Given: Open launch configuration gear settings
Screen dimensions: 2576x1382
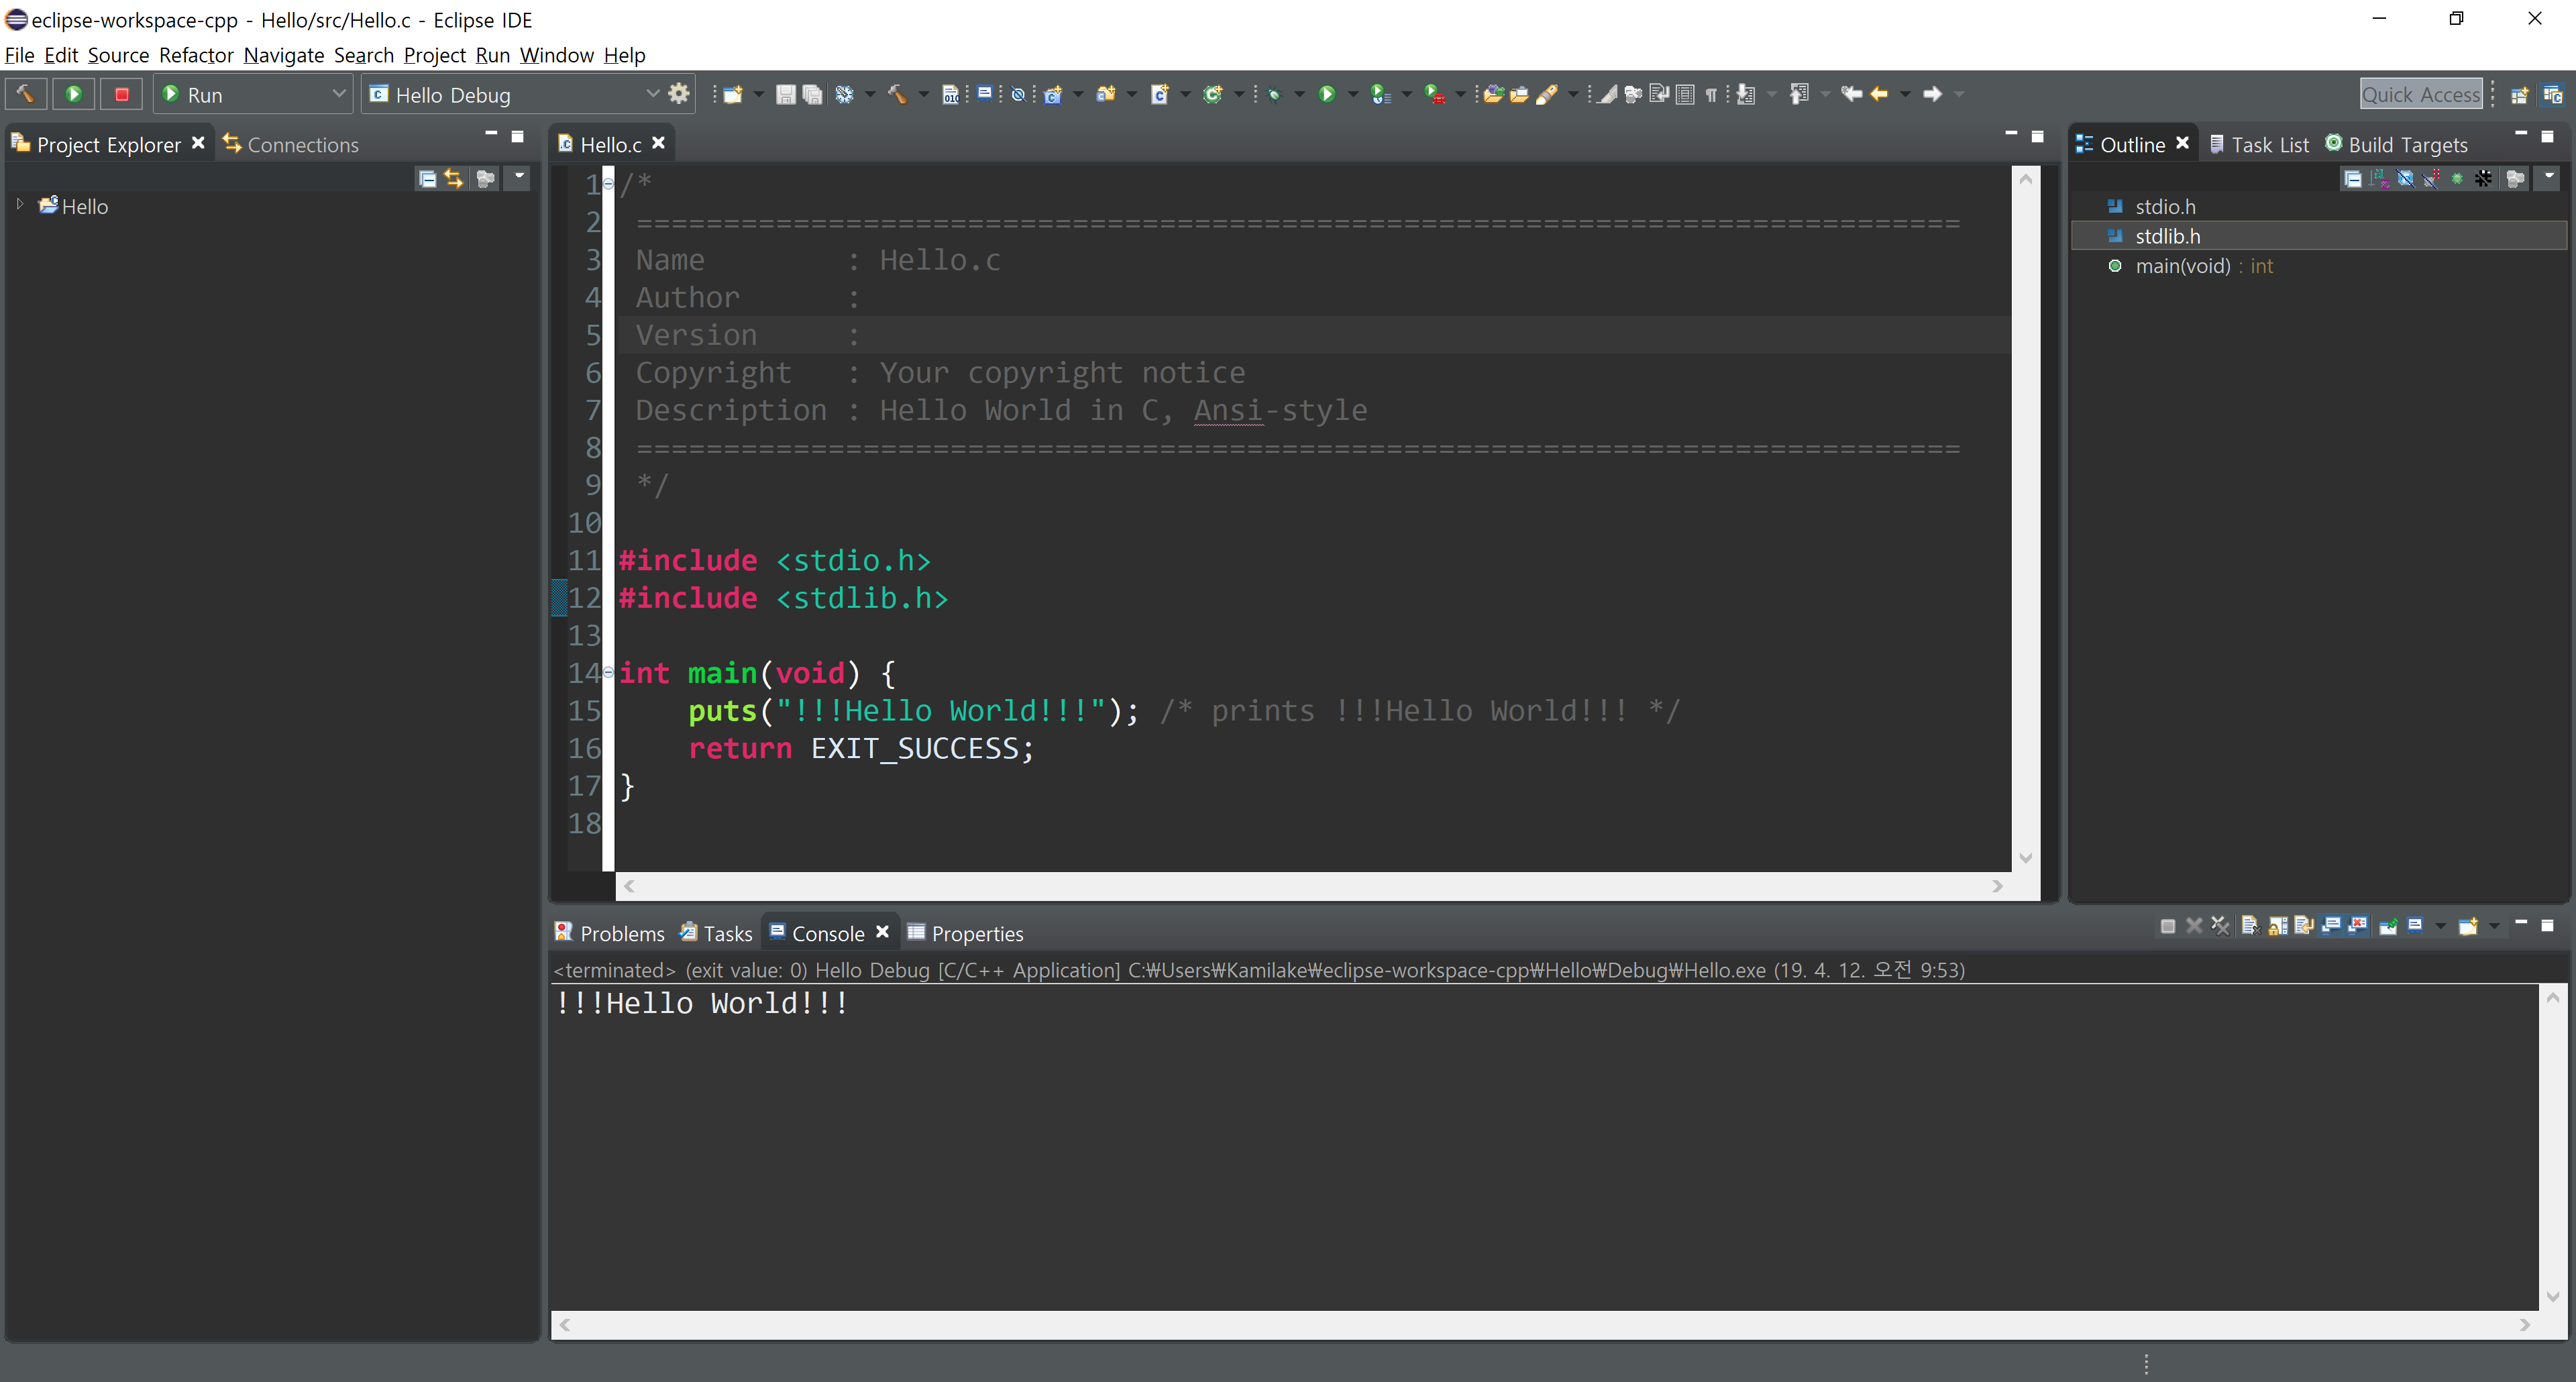Looking at the screenshot, I should (x=680, y=94).
